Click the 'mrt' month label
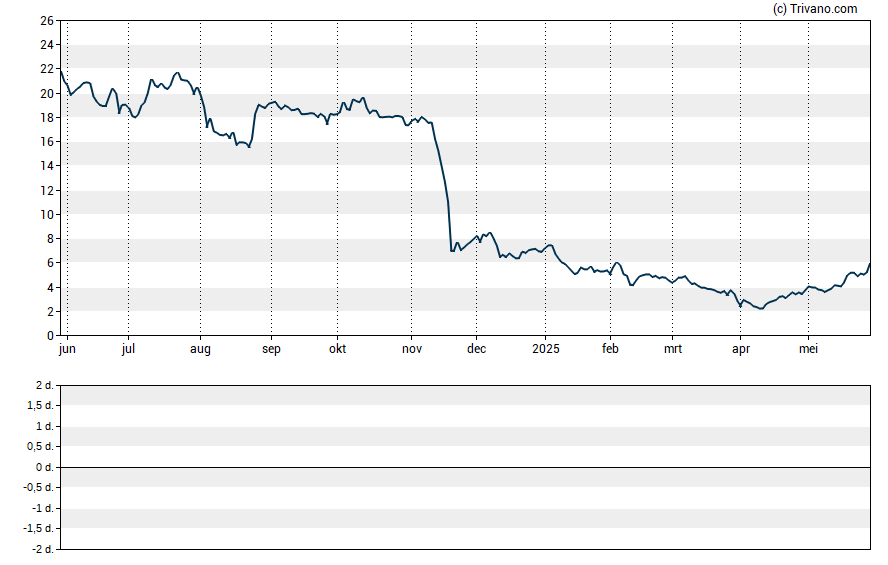The image size is (888, 565). (673, 349)
